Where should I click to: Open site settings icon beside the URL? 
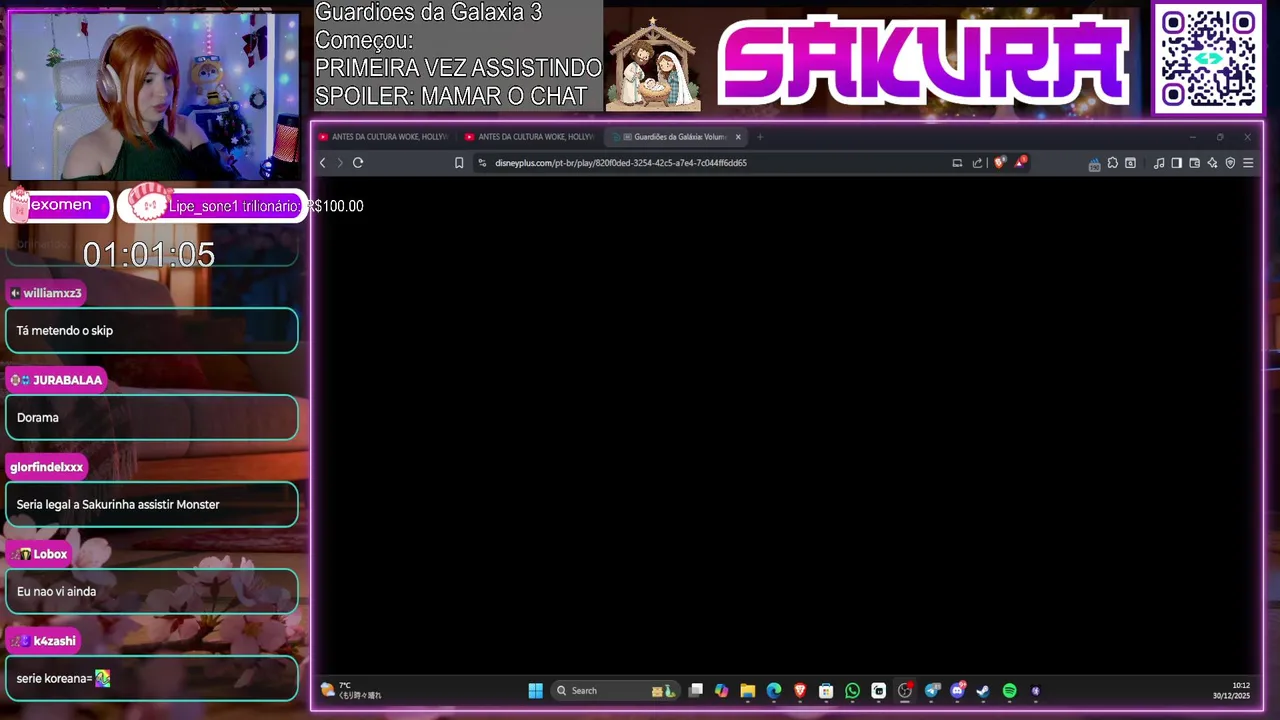pos(482,163)
